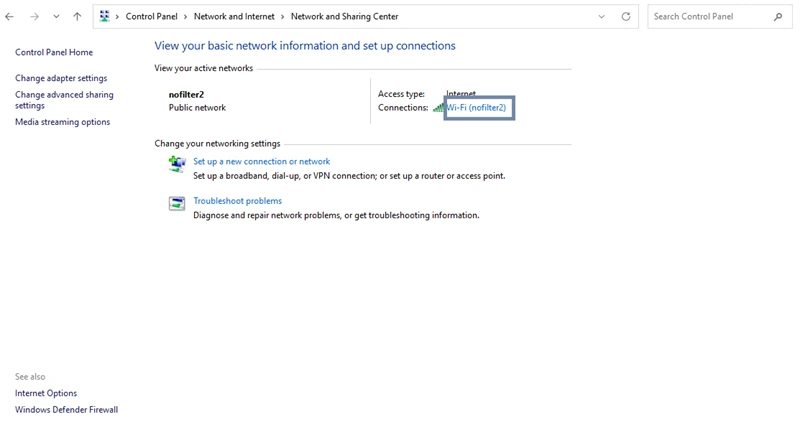Screen dimensions: 800x427
Task: Select the Control Panel breadcrumb
Action: tap(151, 17)
